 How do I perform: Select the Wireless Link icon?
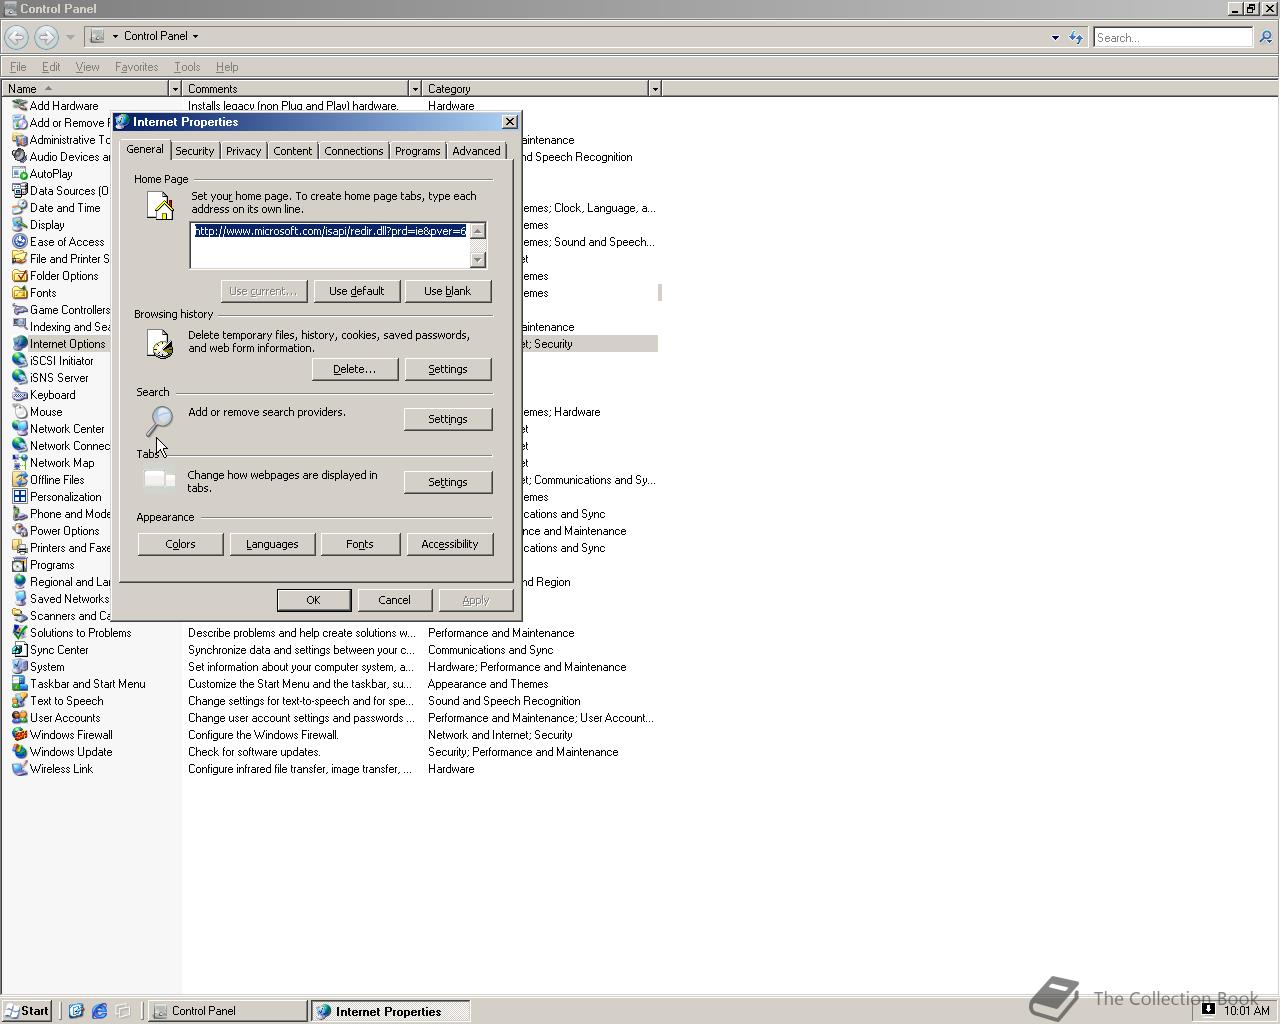(19, 769)
